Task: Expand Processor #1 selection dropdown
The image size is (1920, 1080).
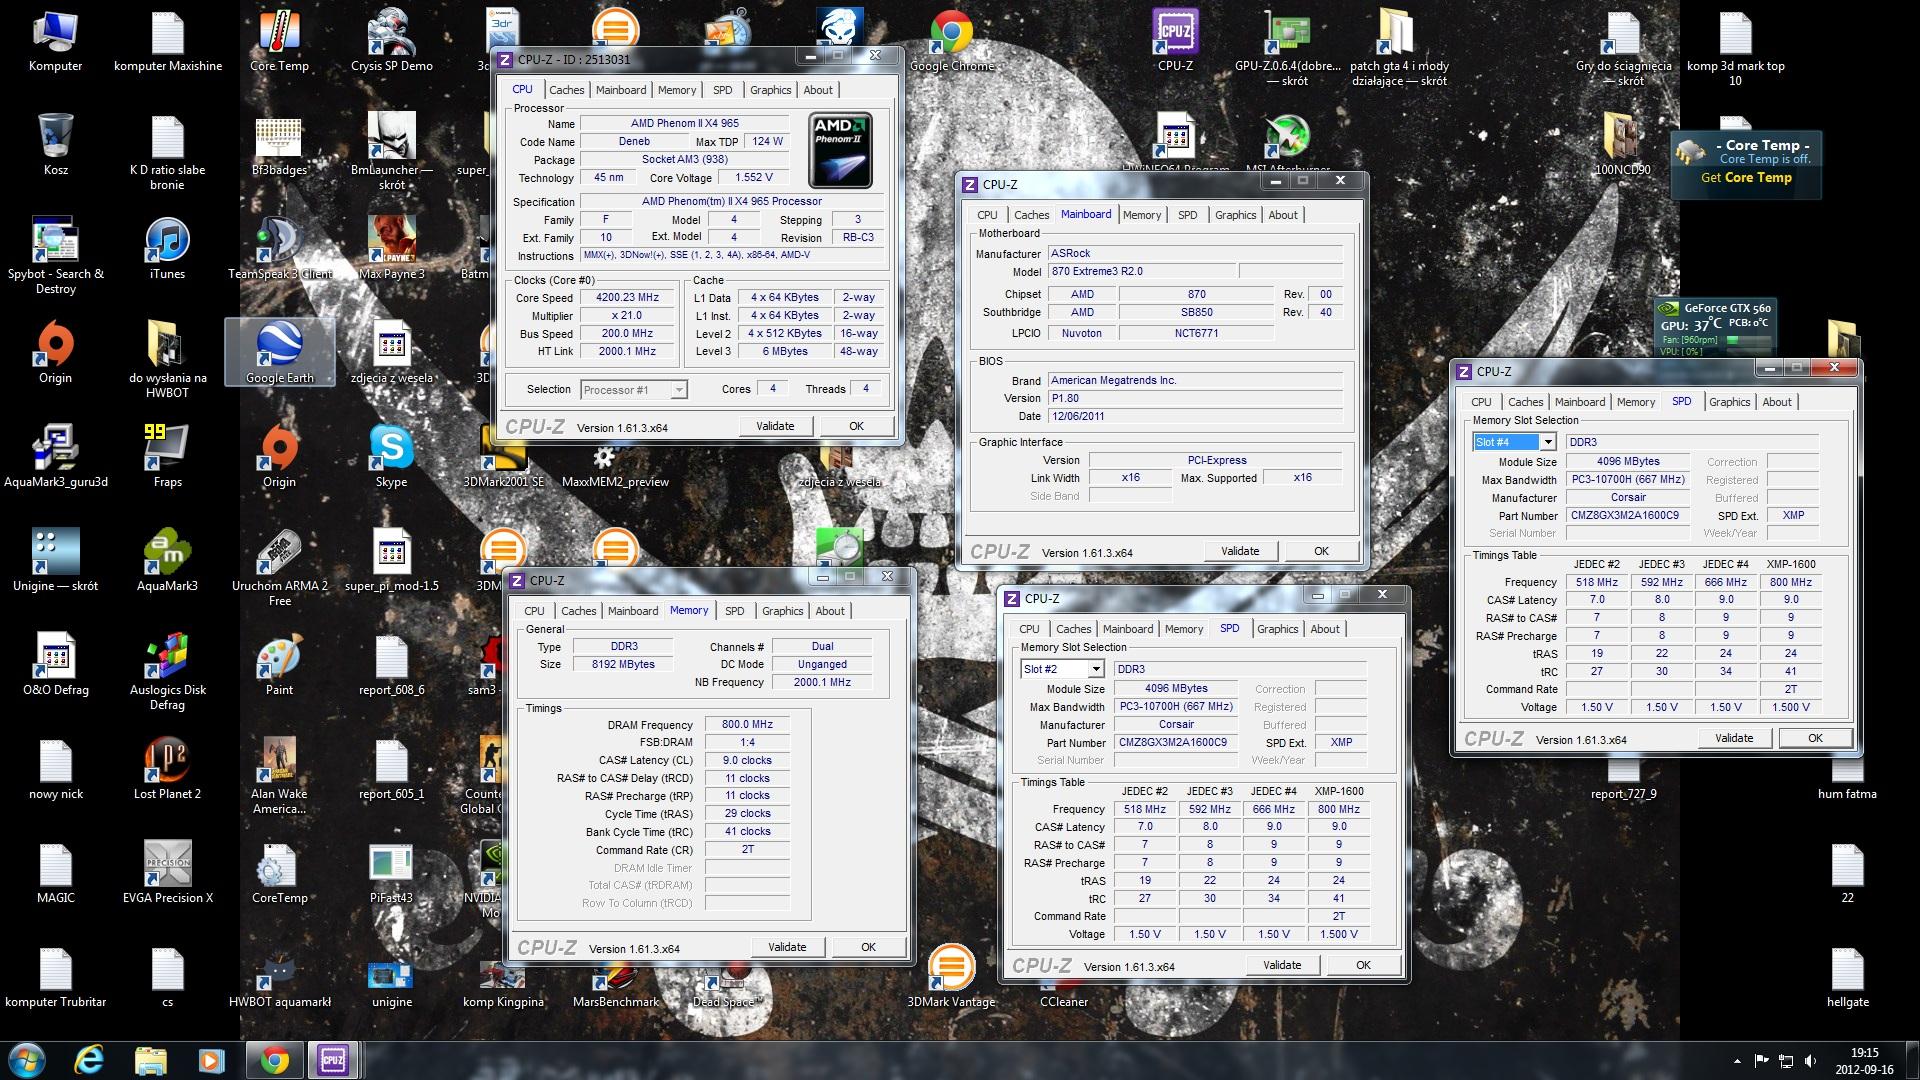Action: pyautogui.click(x=679, y=390)
